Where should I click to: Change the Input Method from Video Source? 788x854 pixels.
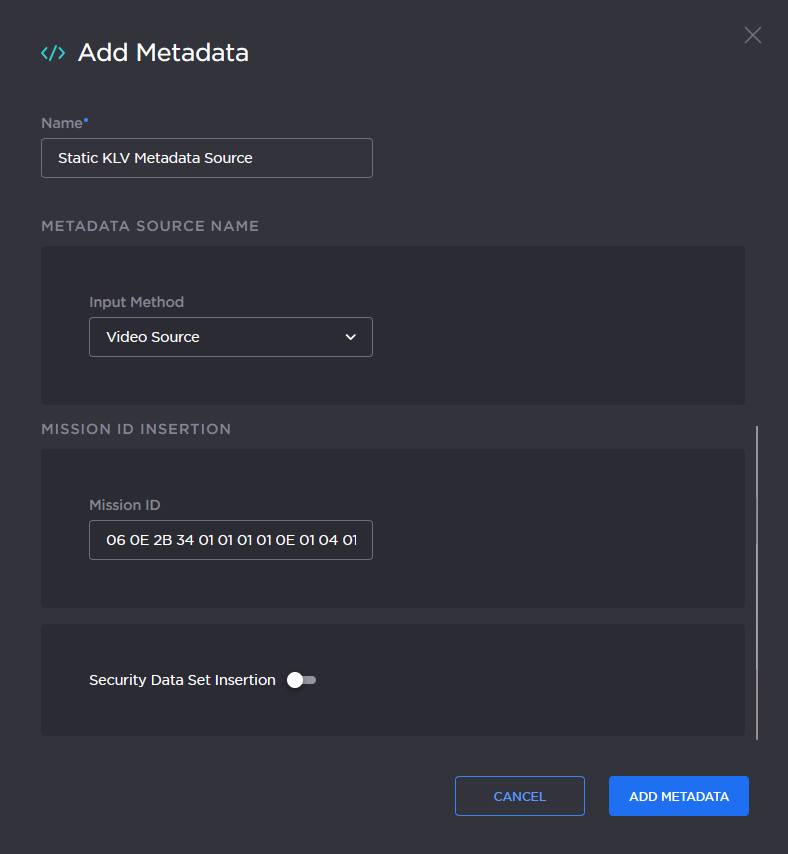[230, 337]
